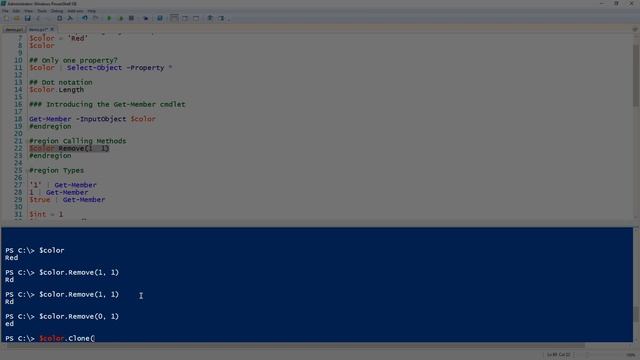Run the script with the green play icon
This screenshot has height=360, width=640.
tap(109, 18)
